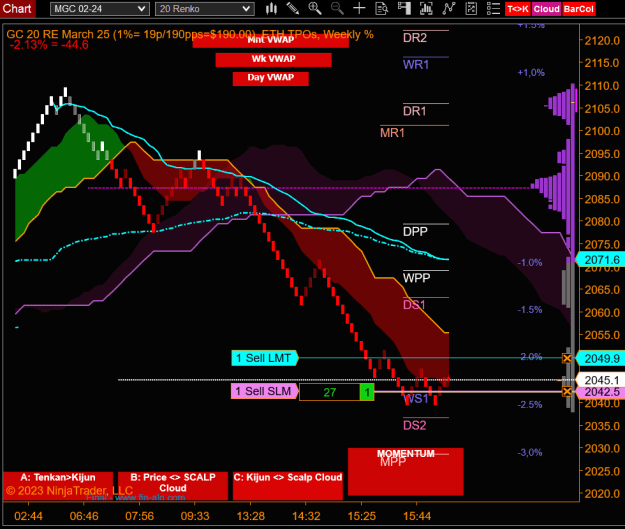This screenshot has width=625, height=529.
Task: Click the C: Kijun <> Scalp Cloud label
Action: tap(288, 486)
